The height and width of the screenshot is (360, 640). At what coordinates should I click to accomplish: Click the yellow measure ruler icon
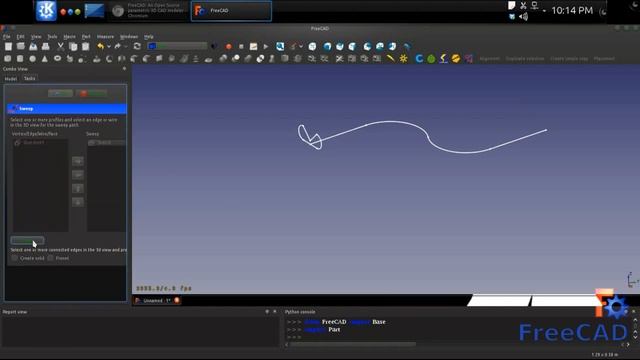pyautogui.click(x=391, y=59)
